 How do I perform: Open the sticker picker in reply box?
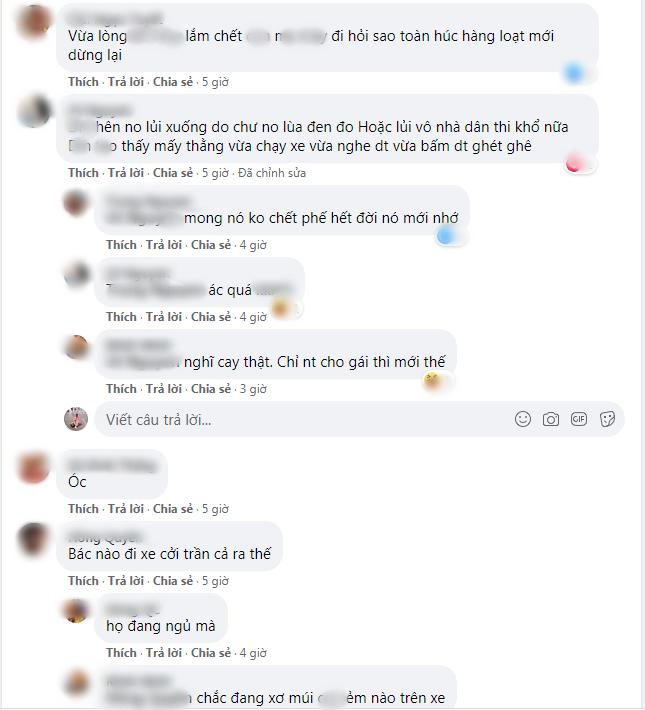pyautogui.click(x=607, y=419)
